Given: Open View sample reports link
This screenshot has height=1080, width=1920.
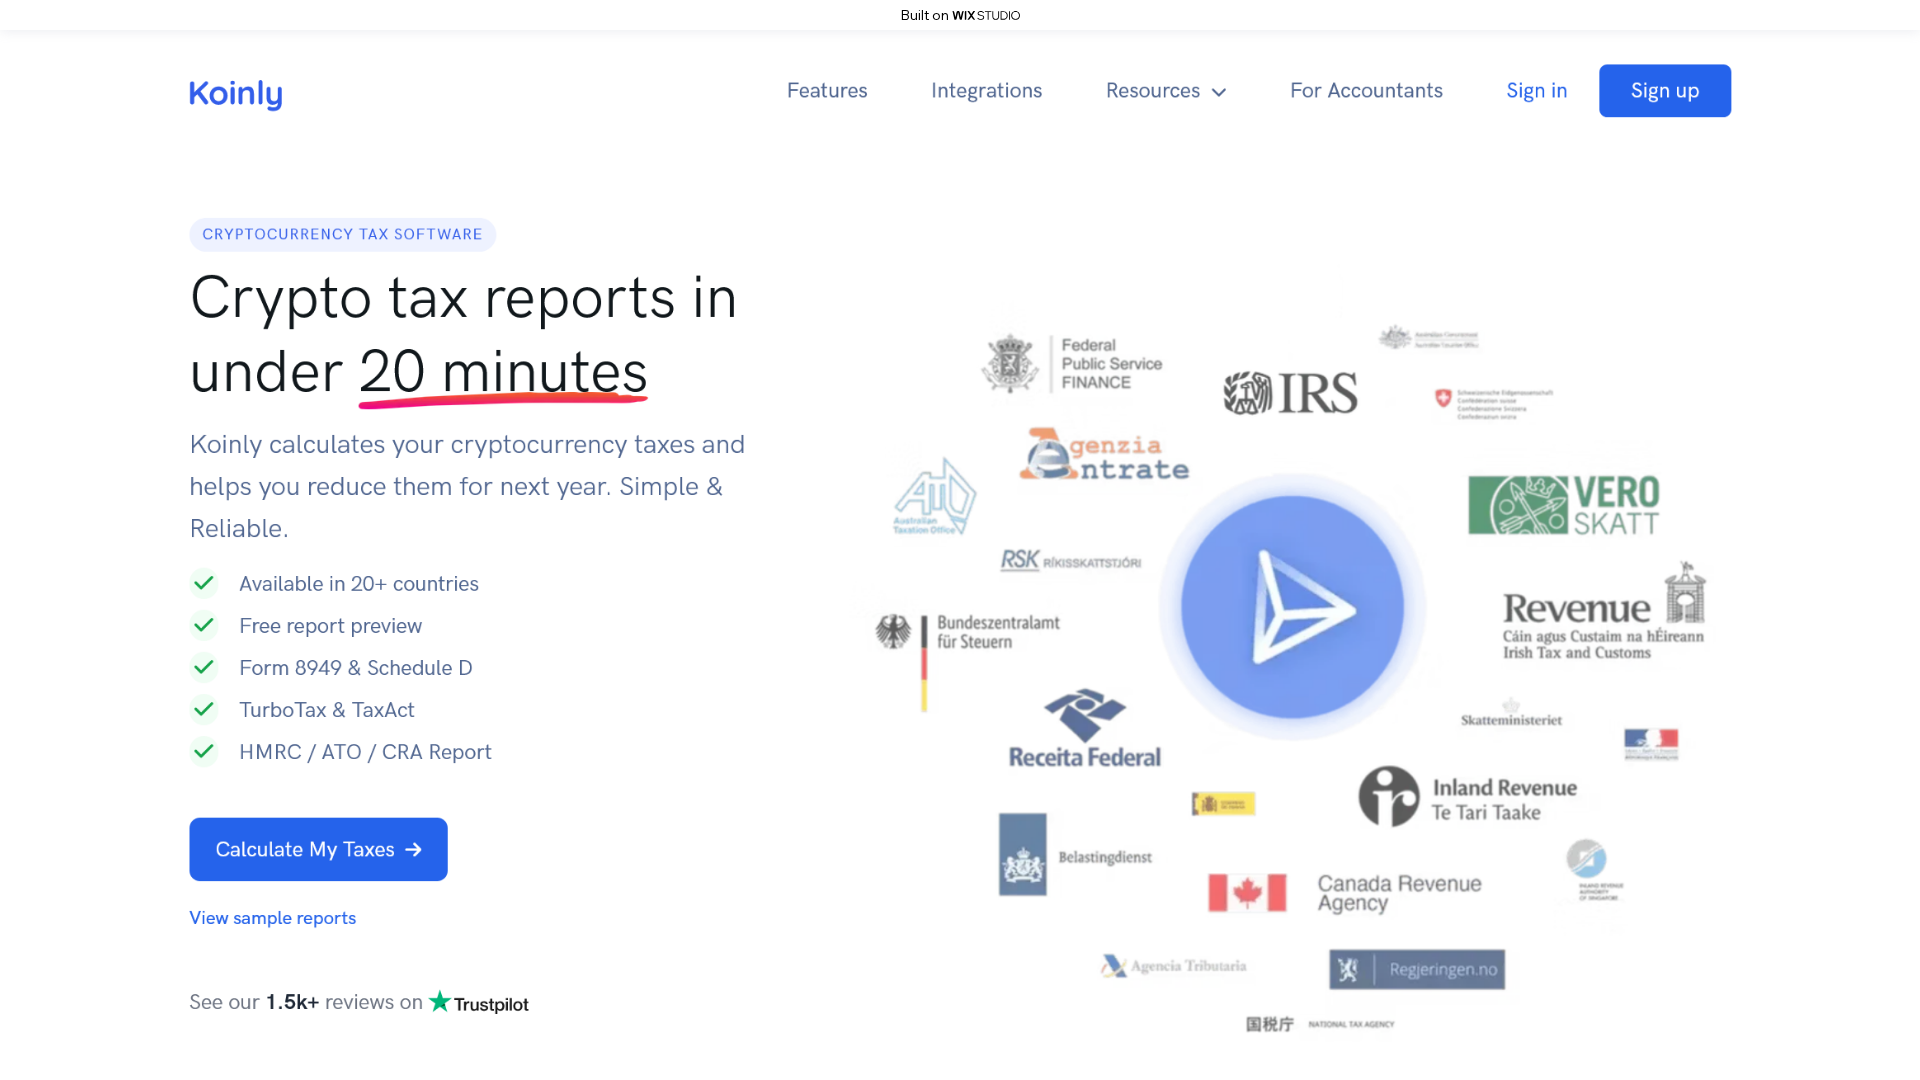Looking at the screenshot, I should tap(272, 918).
